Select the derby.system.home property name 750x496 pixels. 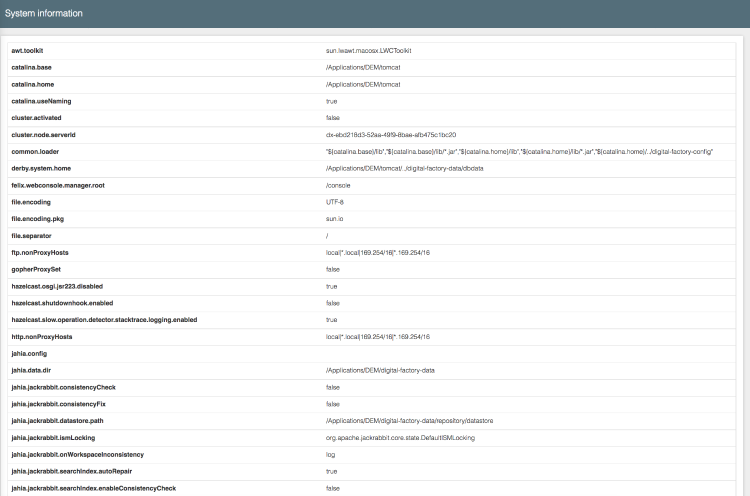tap(41, 168)
